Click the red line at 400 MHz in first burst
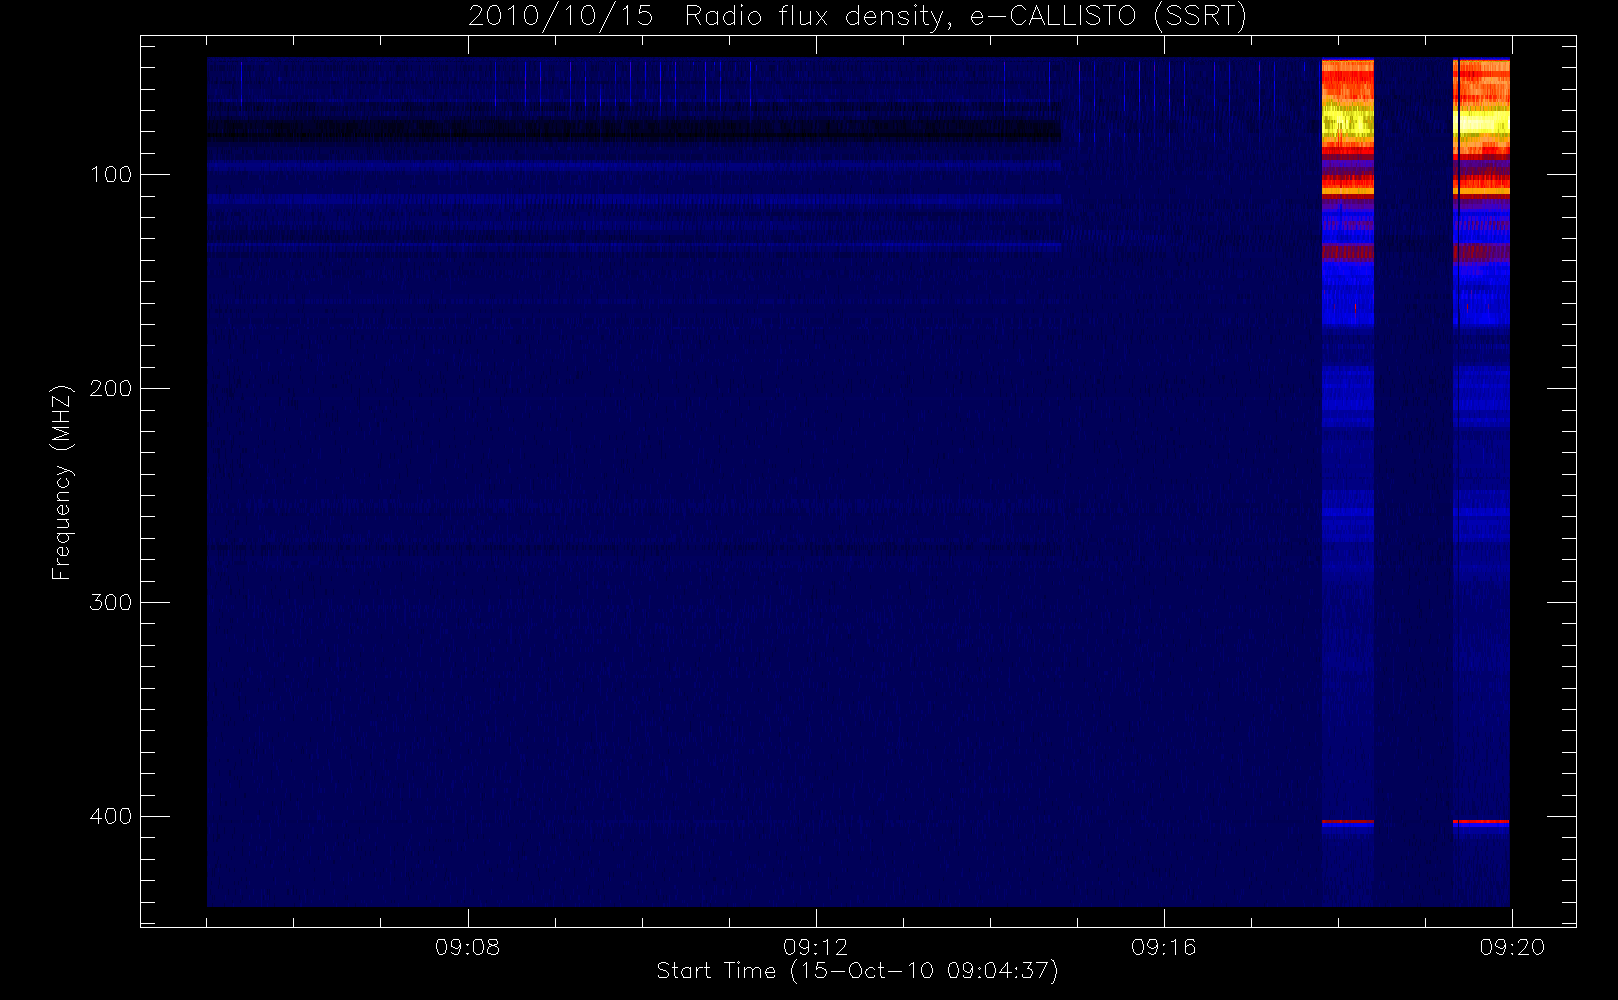This screenshot has width=1618, height=1000. (x=1348, y=822)
